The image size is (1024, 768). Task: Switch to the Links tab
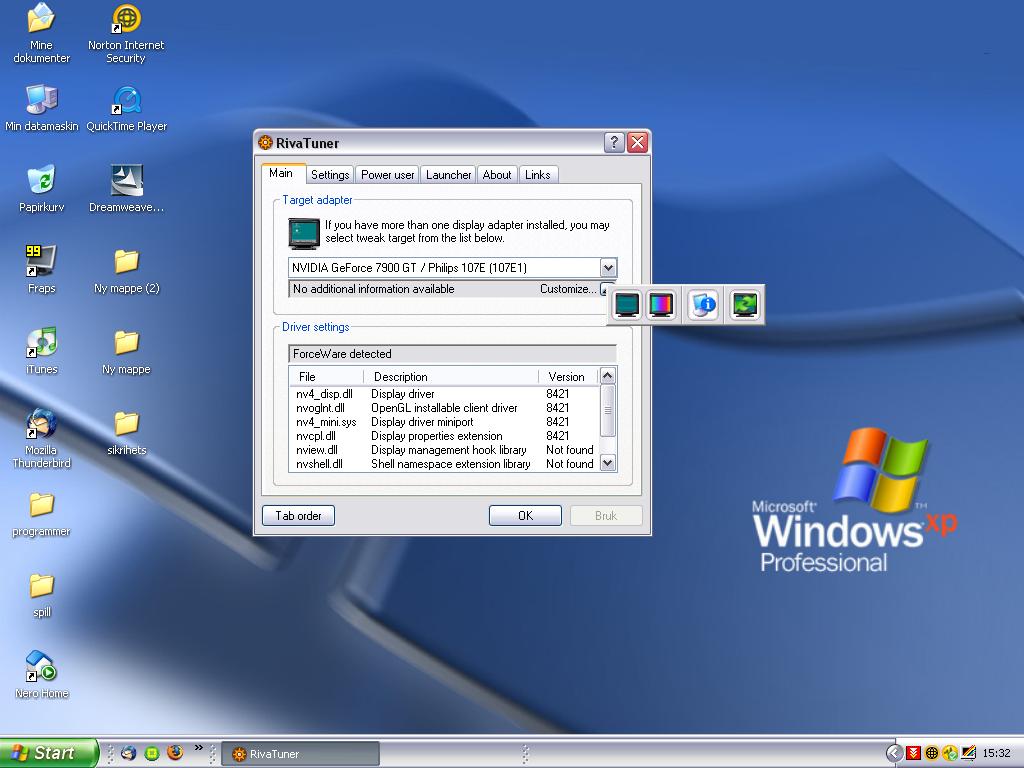click(537, 174)
